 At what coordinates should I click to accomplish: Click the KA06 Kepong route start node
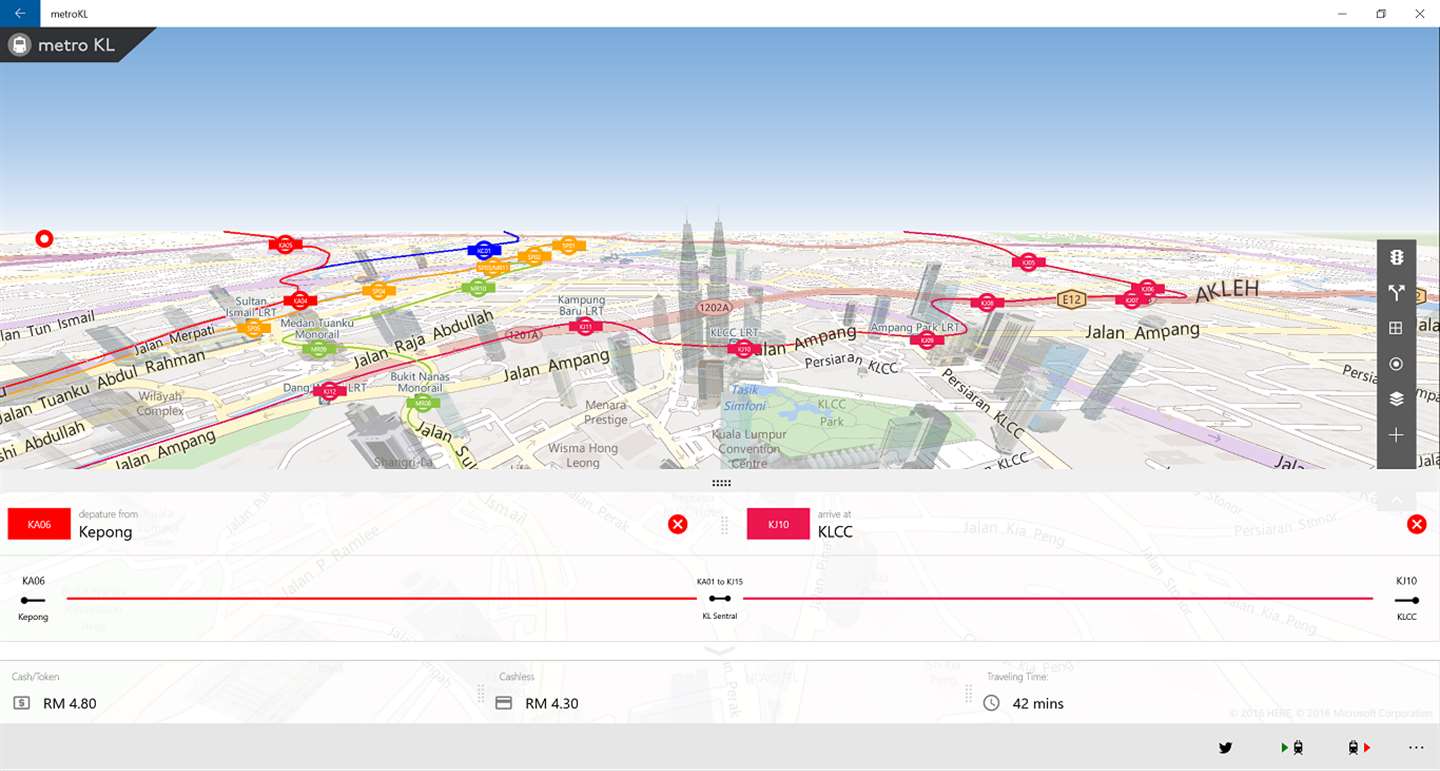click(33, 600)
